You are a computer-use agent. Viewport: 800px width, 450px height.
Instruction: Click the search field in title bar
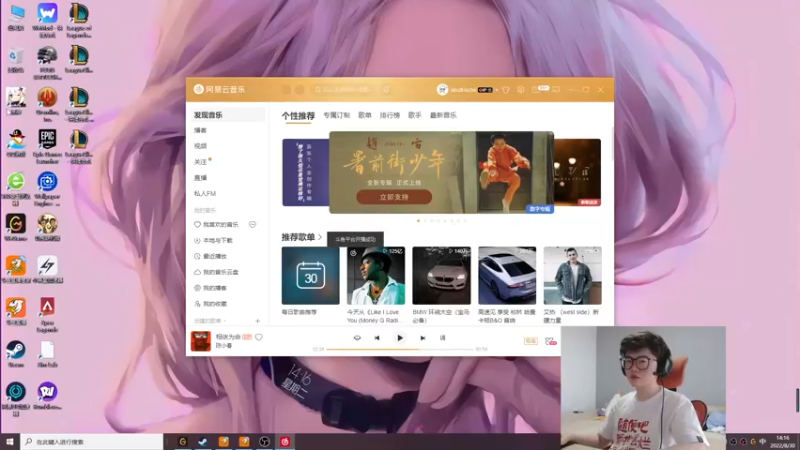coord(346,89)
